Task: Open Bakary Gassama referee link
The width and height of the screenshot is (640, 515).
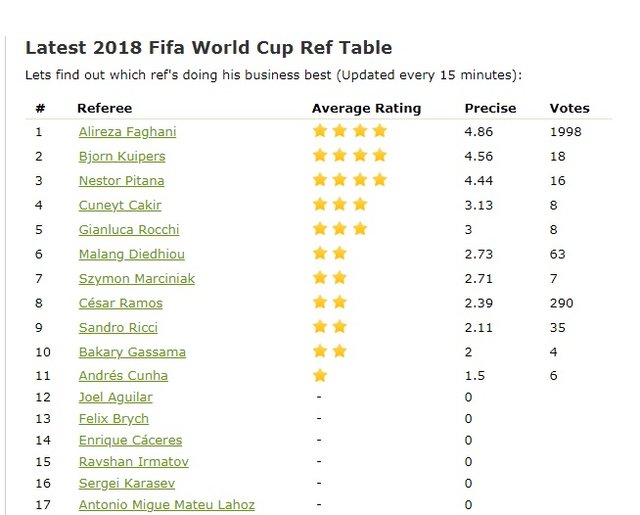Action: pos(132,352)
